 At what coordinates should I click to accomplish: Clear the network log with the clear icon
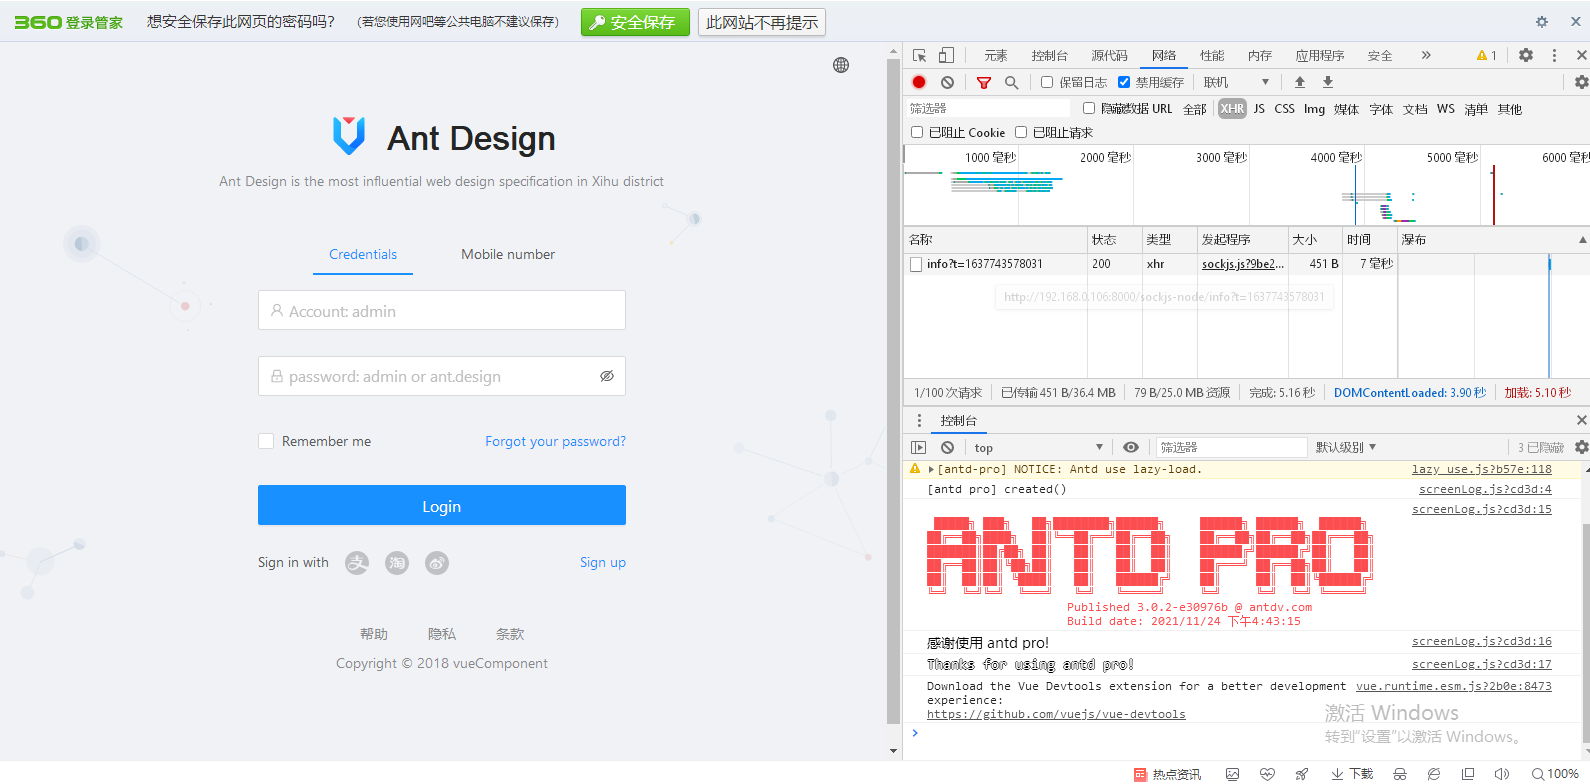tap(947, 82)
